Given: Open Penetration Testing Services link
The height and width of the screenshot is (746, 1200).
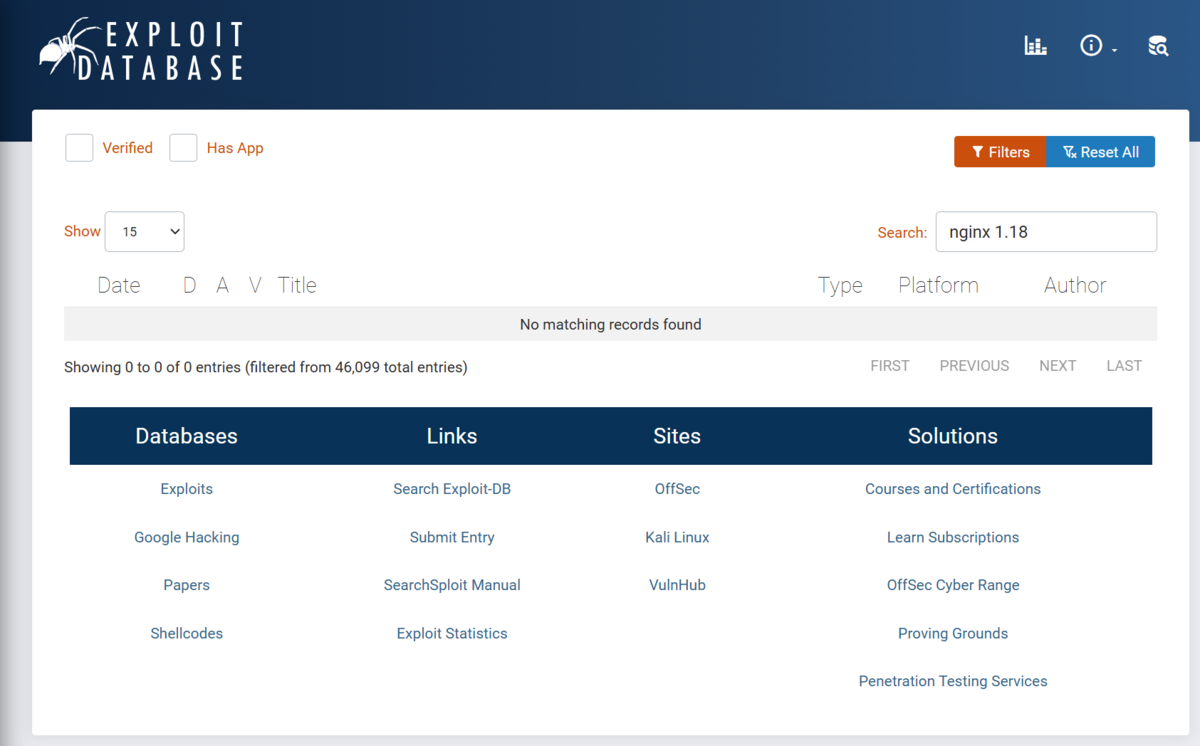Looking at the screenshot, I should 953,681.
